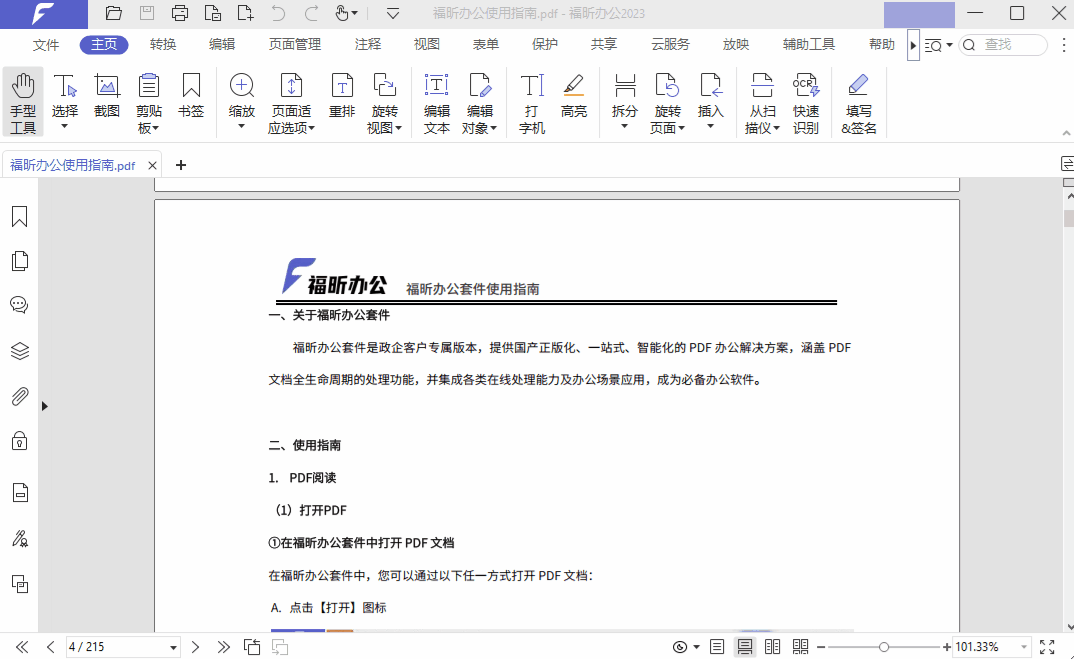This screenshot has width=1074, height=659.
Task: Open a new document tab with plus button
Action: [180, 164]
